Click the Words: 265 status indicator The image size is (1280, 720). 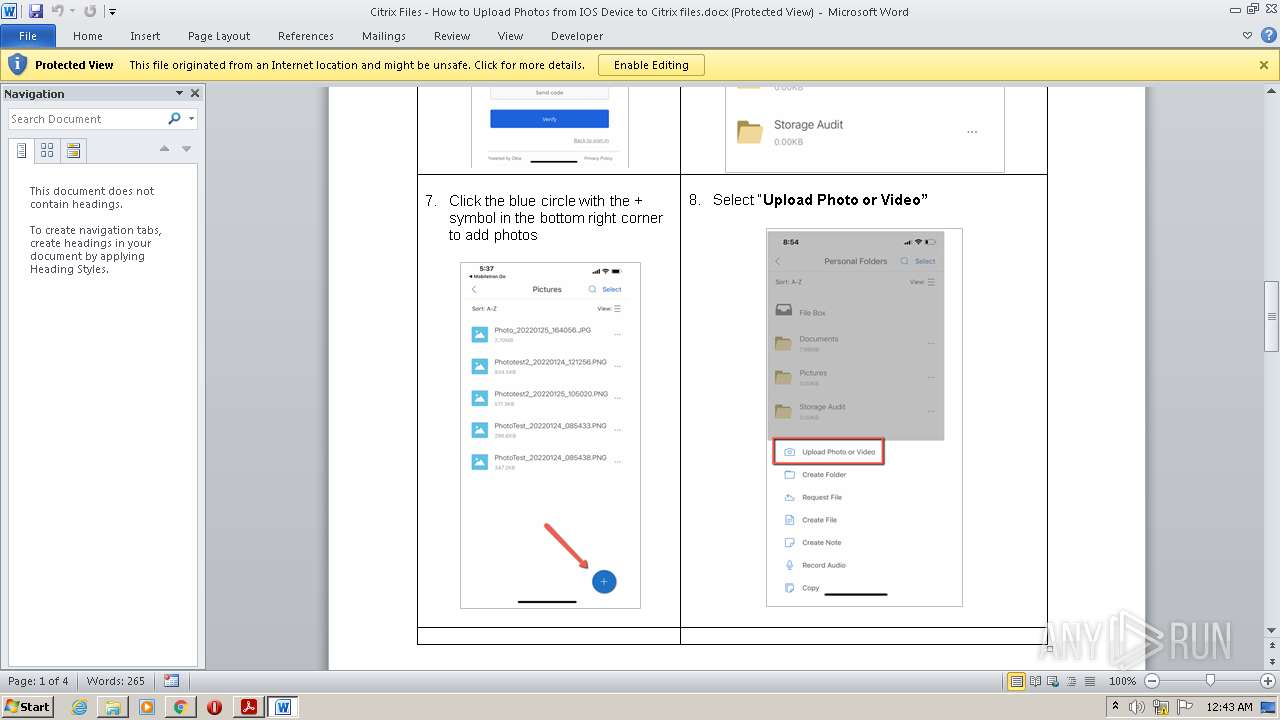click(116, 681)
